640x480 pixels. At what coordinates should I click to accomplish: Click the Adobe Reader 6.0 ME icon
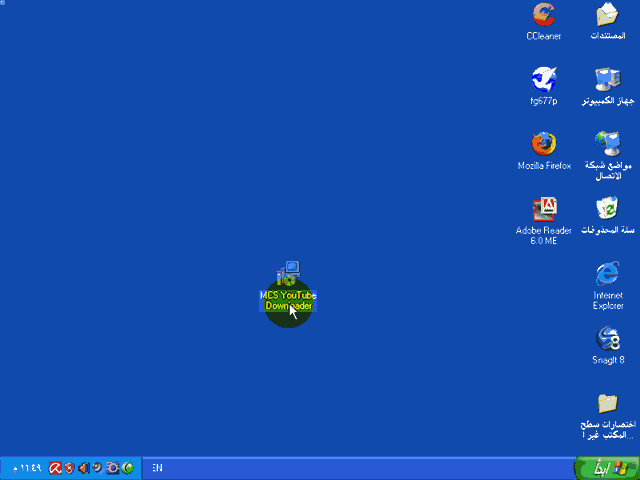(x=544, y=209)
